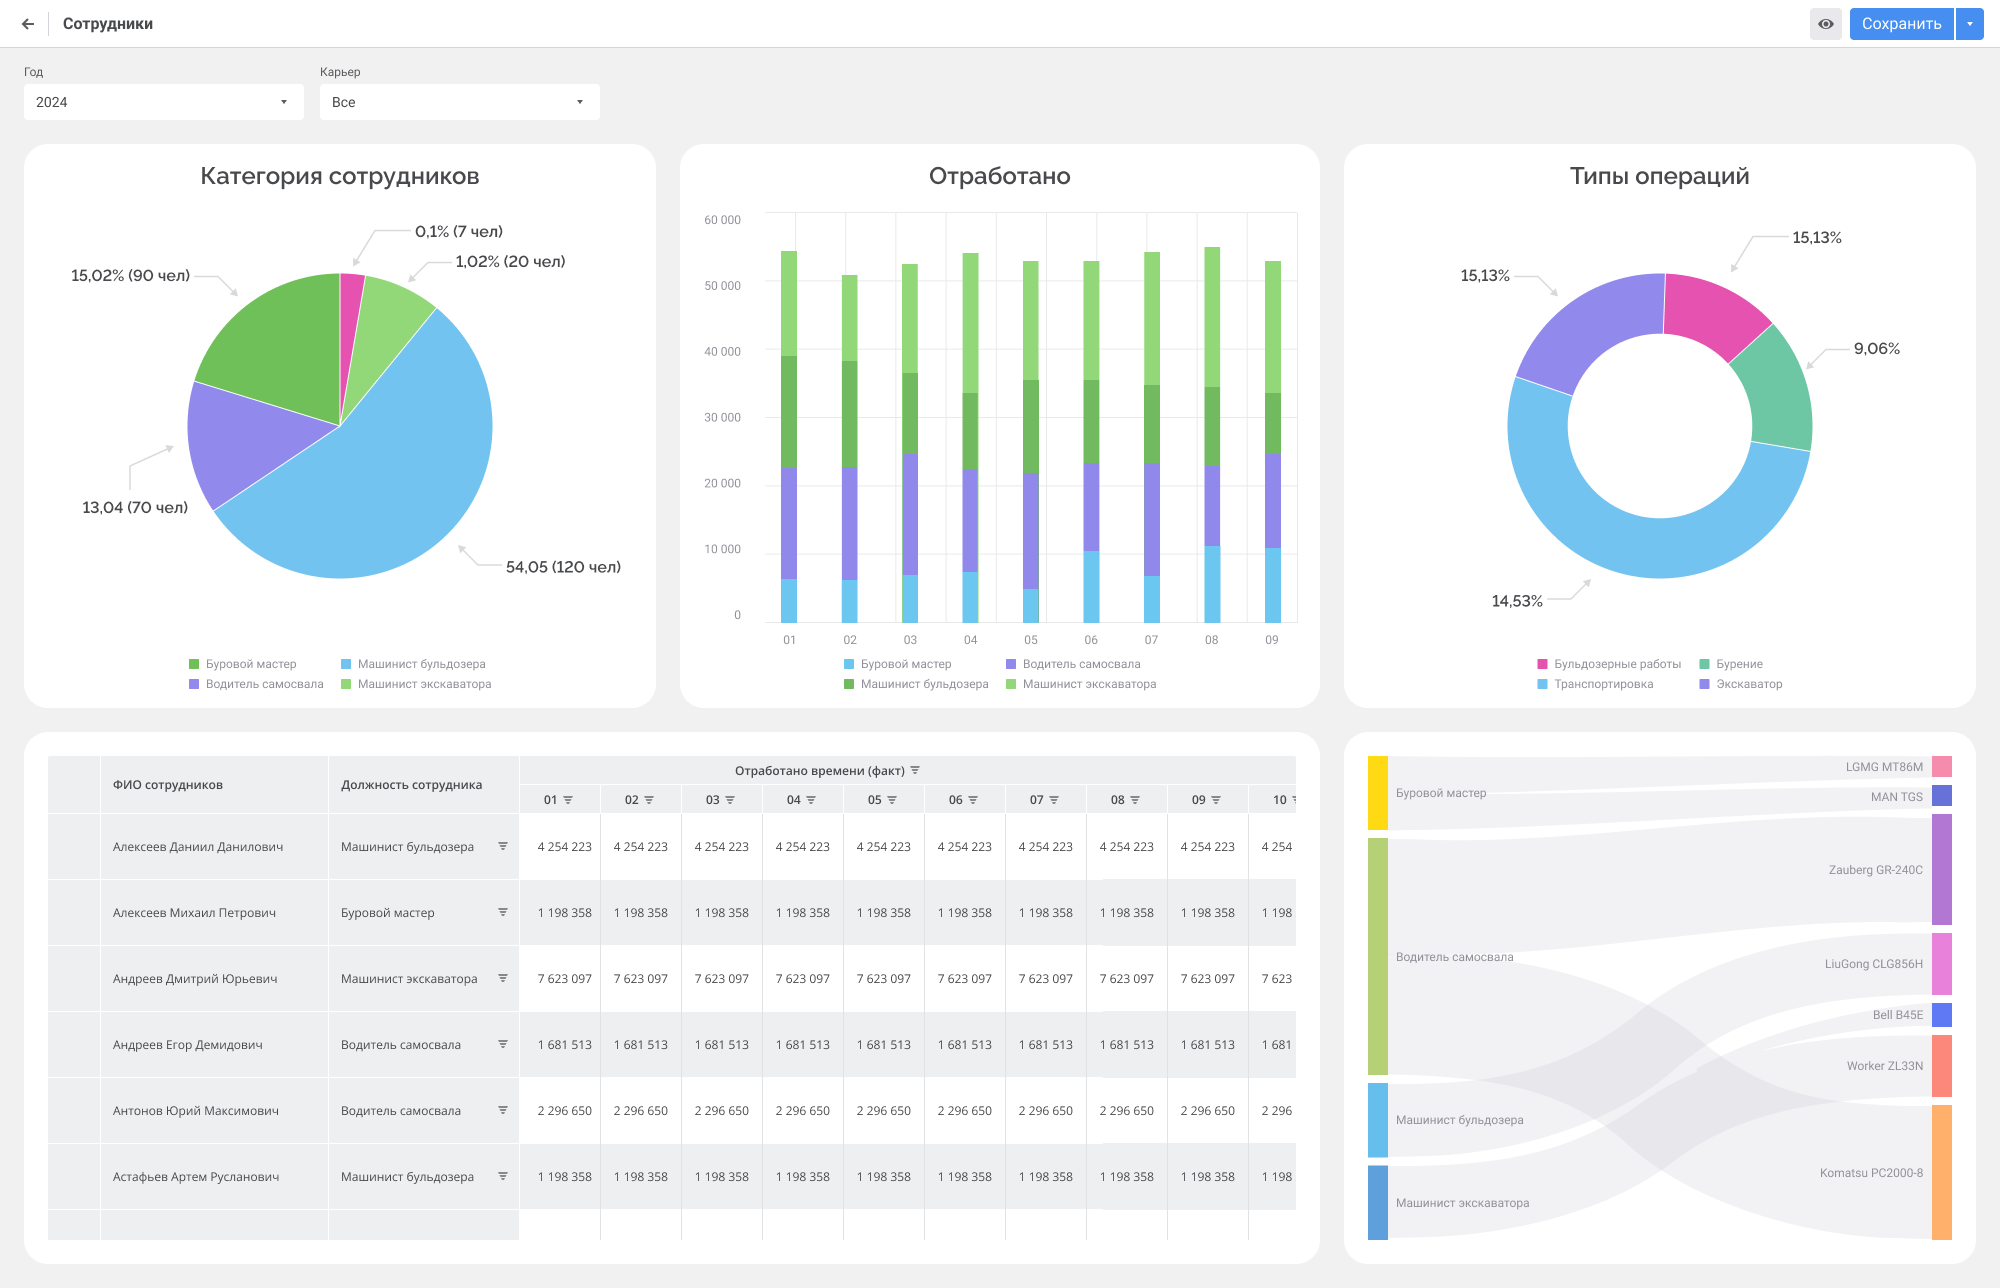Toggle the eye preview mode button
The width and height of the screenshot is (2000, 1288).
click(1825, 24)
